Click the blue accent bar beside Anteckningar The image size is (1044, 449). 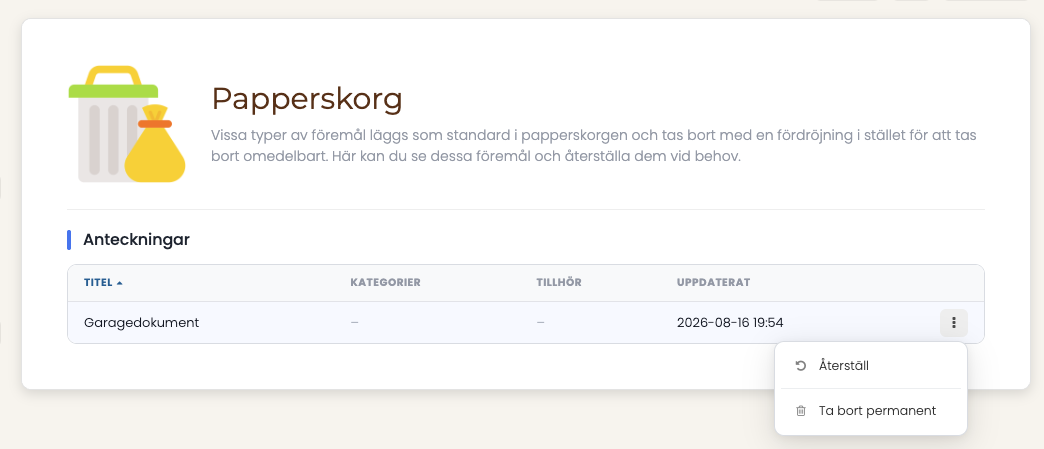69,240
